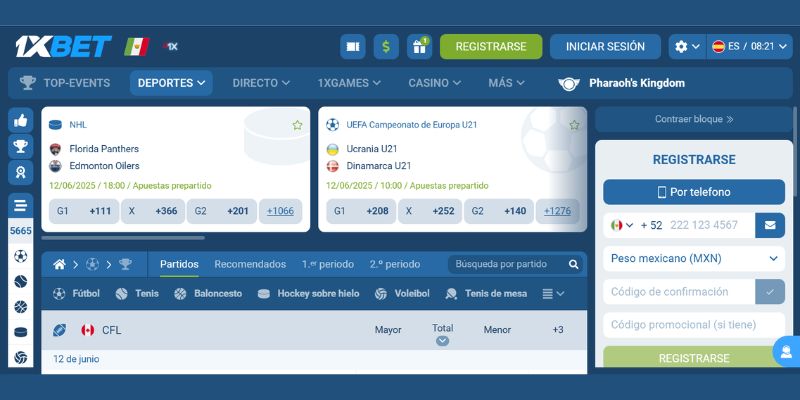Viewport: 800px width, 400px height.
Task: Open Pharaoh's Kingdom promo link
Action: click(621, 83)
